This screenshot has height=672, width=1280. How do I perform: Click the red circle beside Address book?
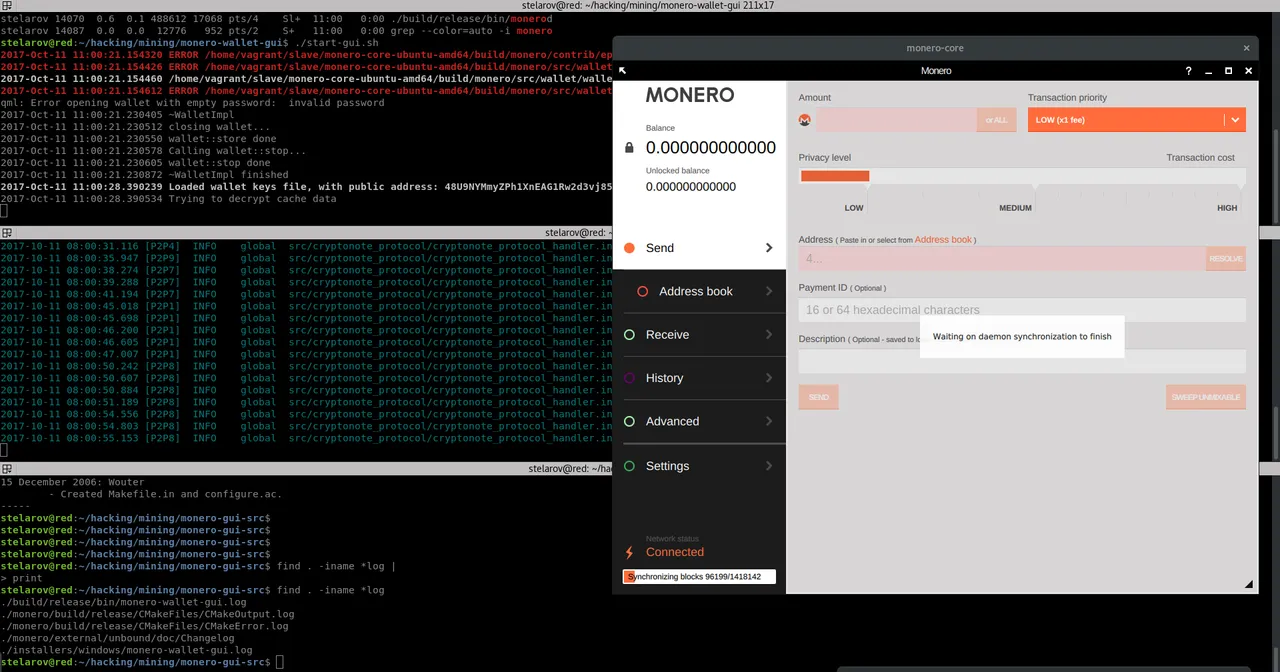pyautogui.click(x=643, y=291)
